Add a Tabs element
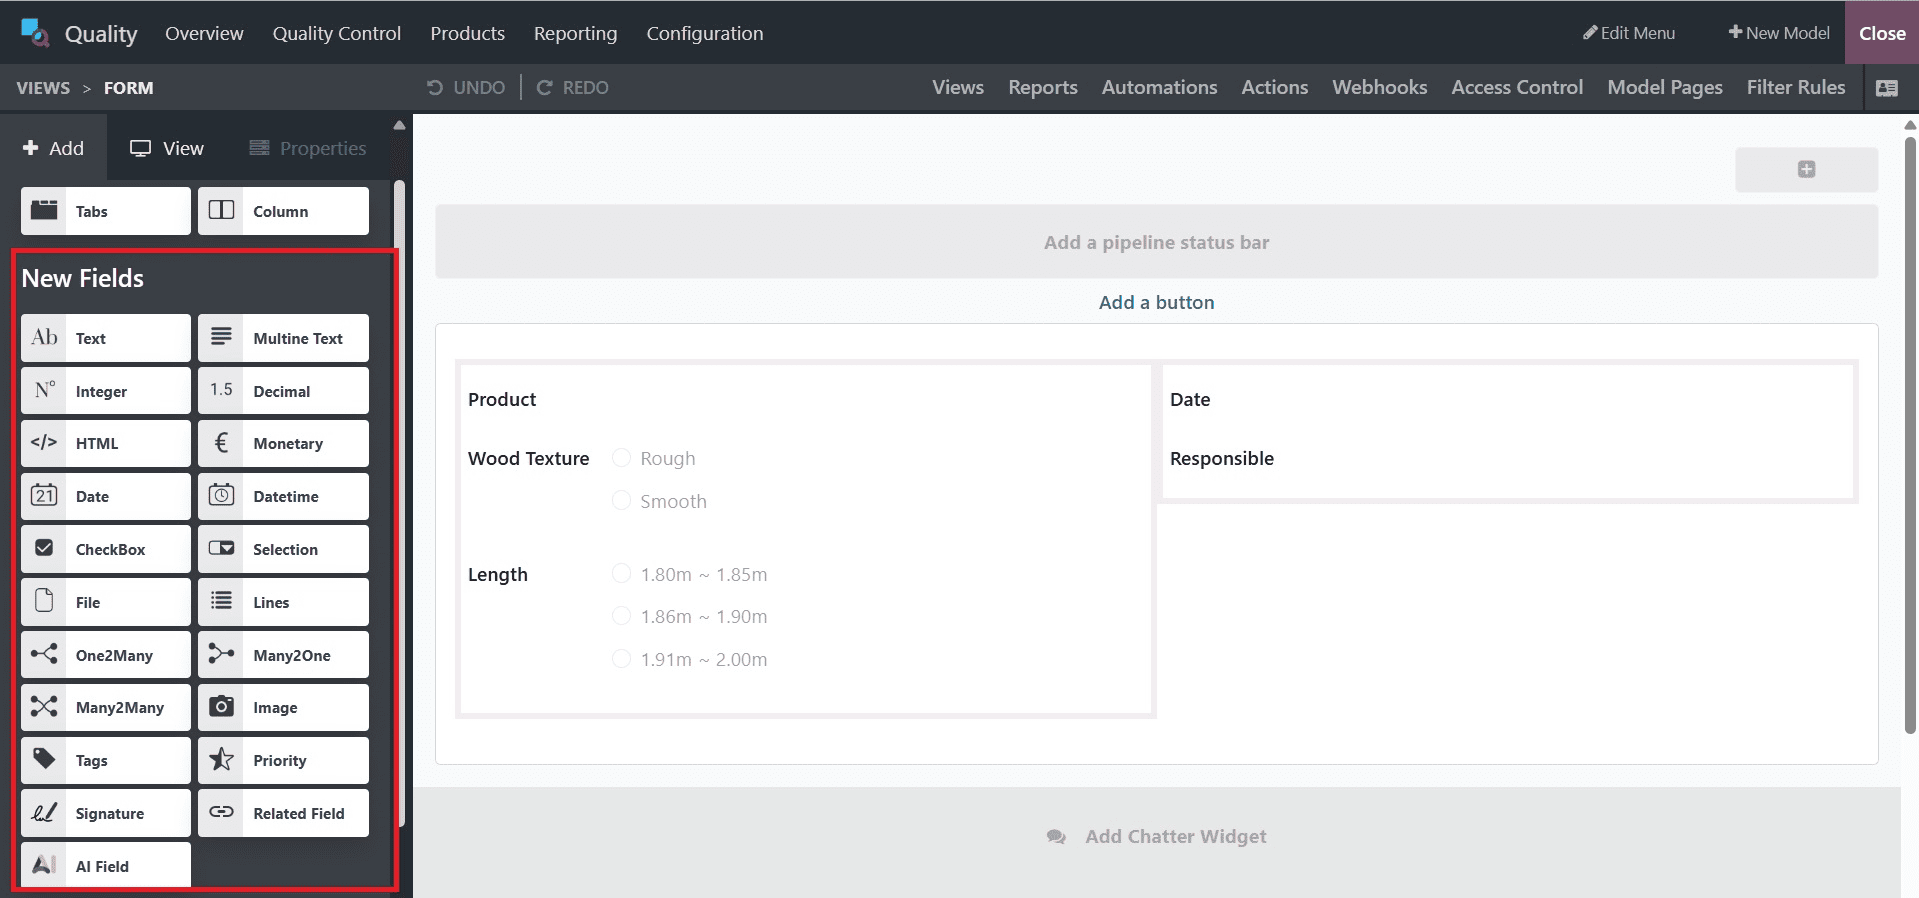 pos(106,211)
